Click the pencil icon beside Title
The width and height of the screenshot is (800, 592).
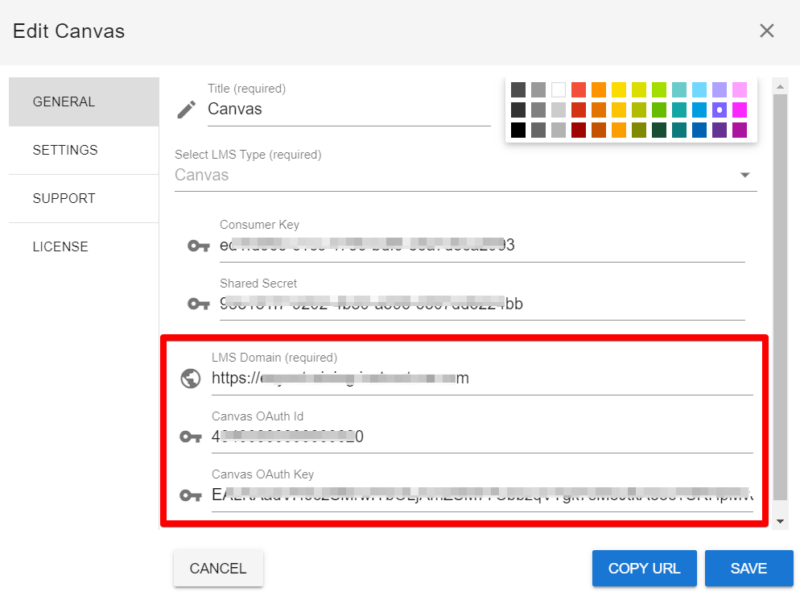click(186, 110)
